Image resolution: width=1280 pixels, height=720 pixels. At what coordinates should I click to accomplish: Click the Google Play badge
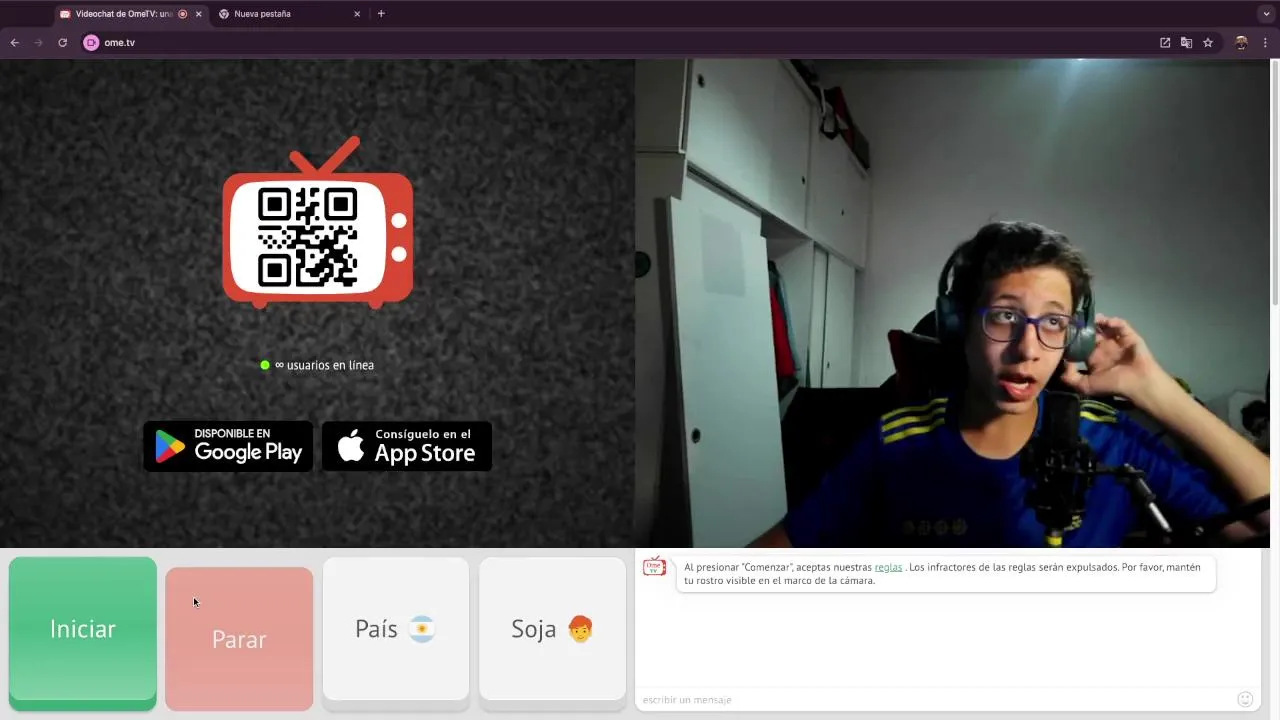point(228,446)
